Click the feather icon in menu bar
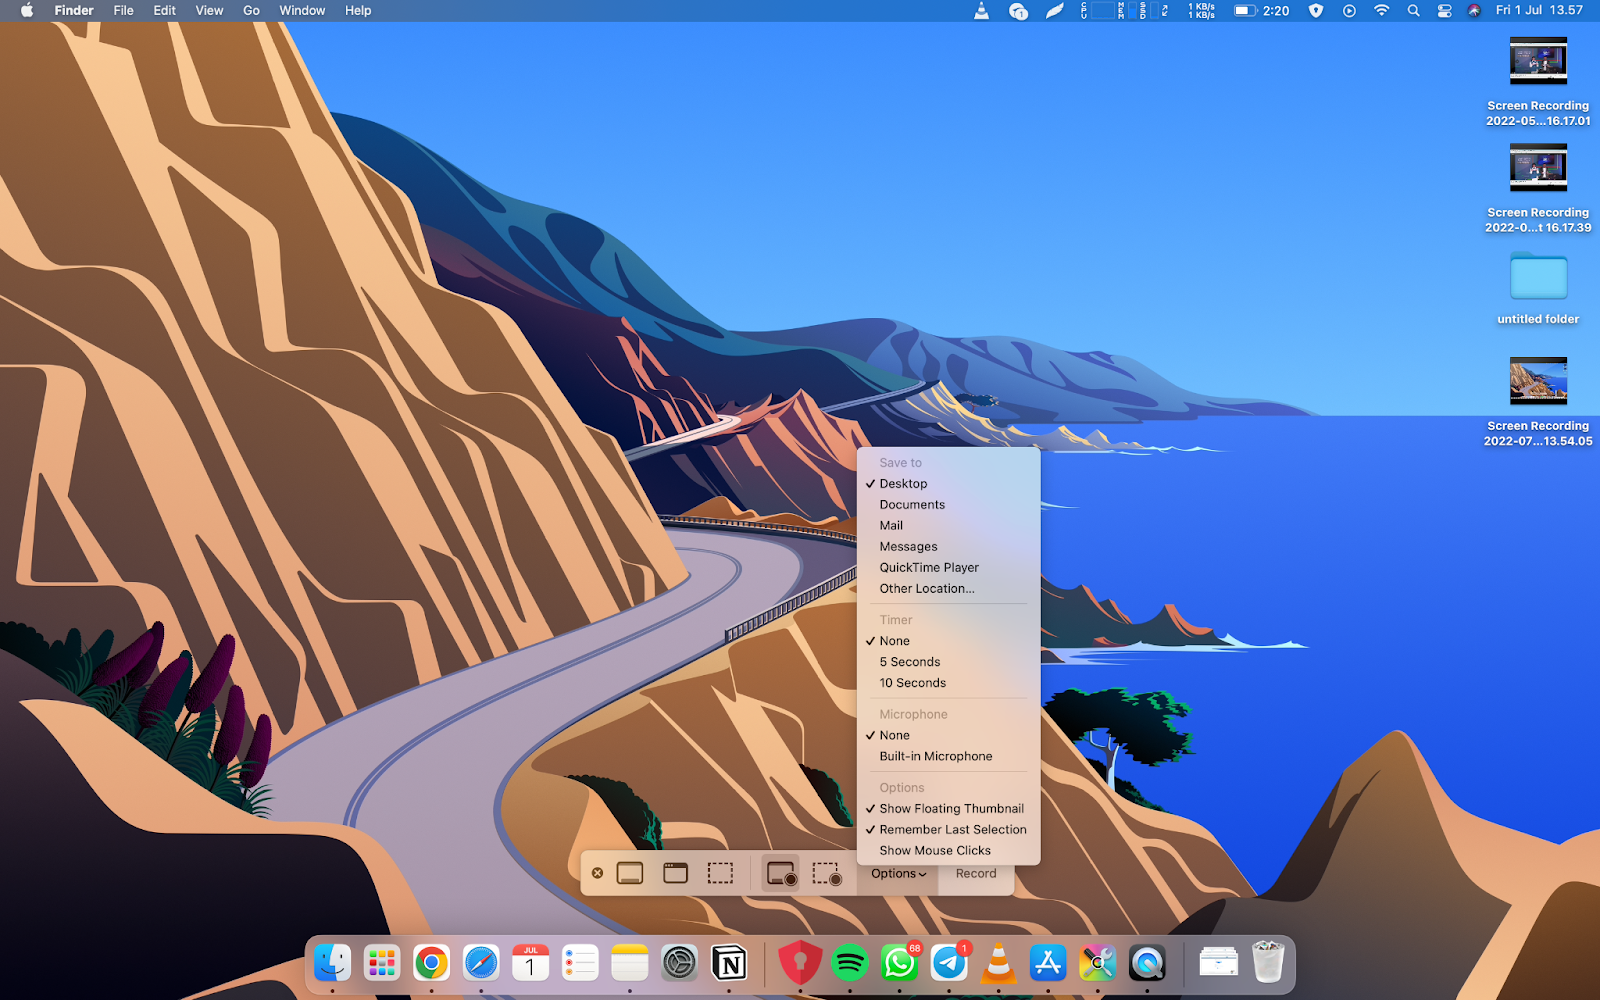 point(1054,10)
